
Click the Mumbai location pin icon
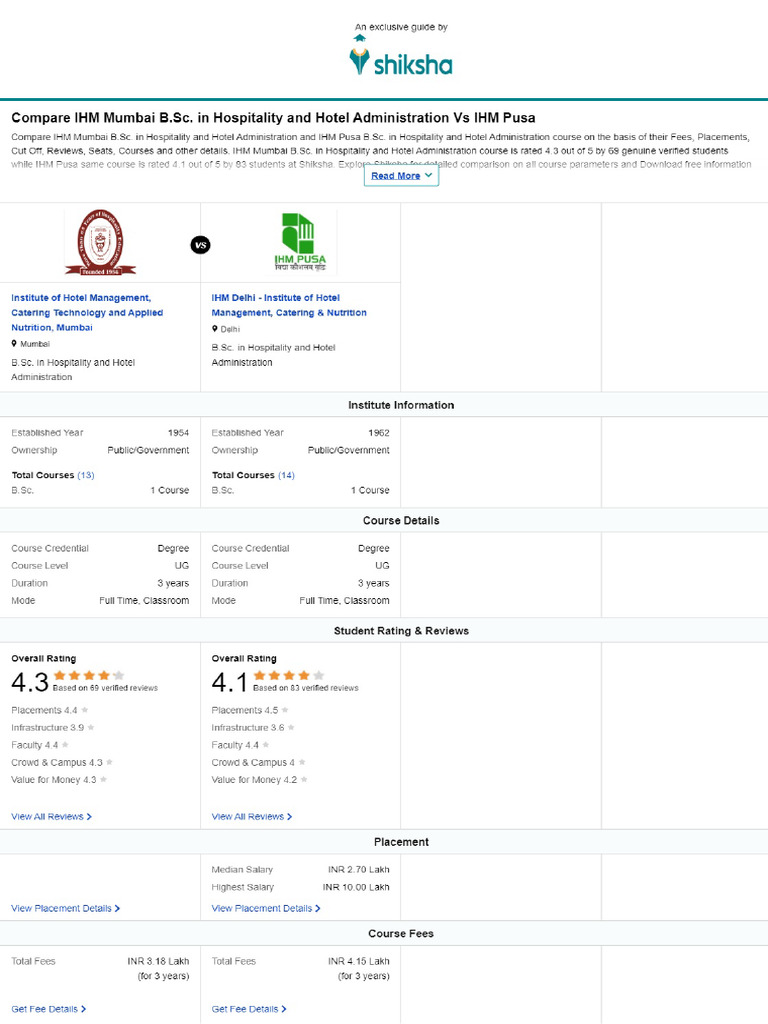[x=14, y=343]
